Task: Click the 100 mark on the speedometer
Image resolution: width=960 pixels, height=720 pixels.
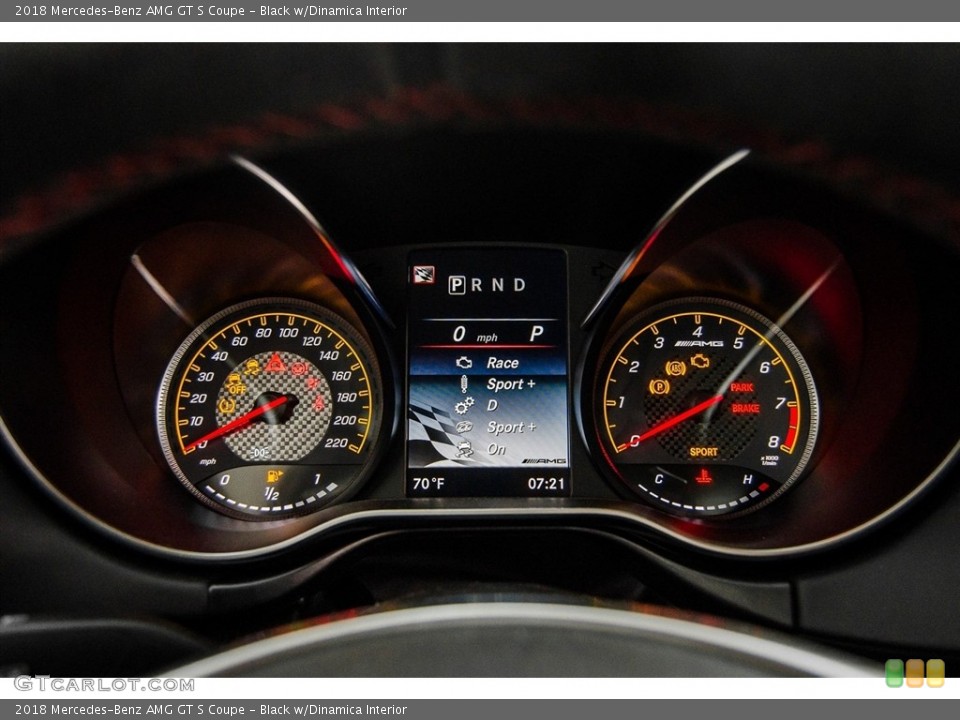Action: (x=288, y=332)
